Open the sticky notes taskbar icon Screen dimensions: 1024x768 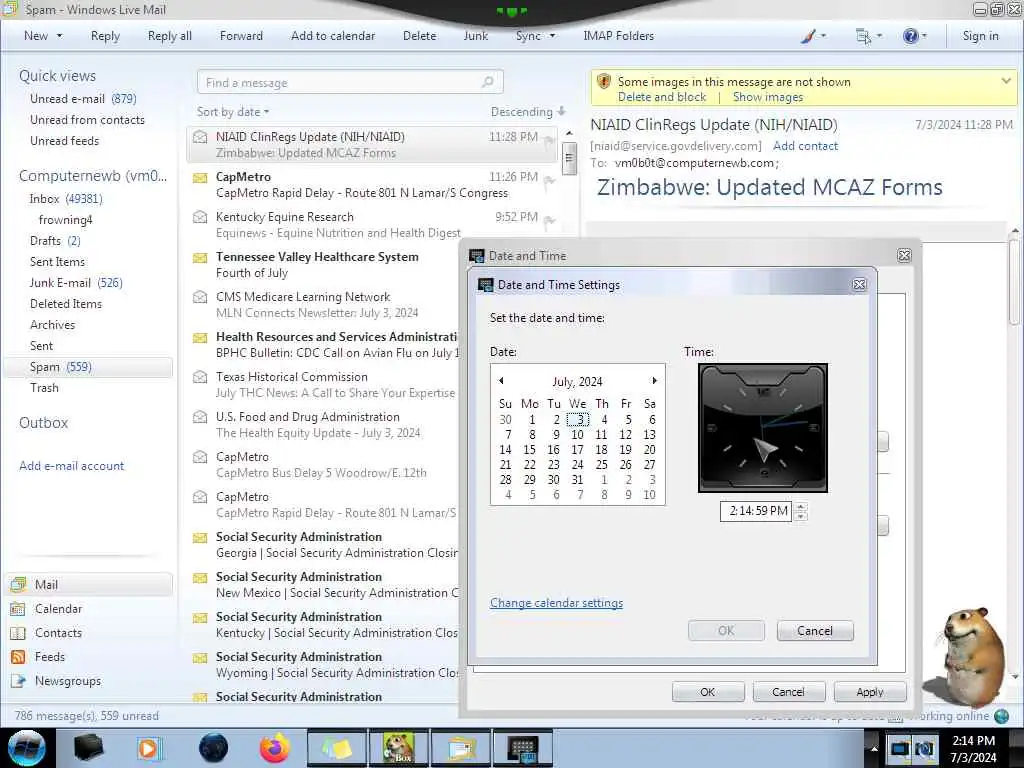click(x=336, y=748)
